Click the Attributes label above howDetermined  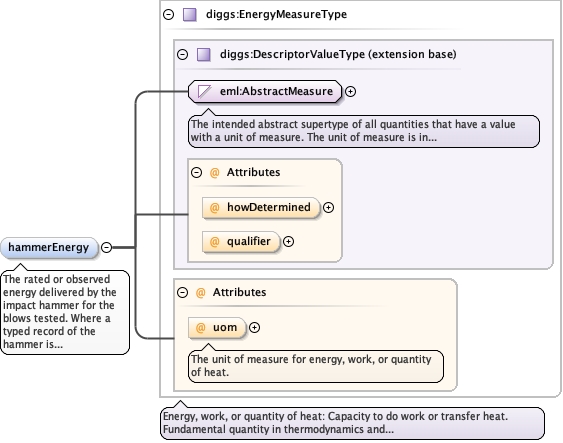[253, 172]
